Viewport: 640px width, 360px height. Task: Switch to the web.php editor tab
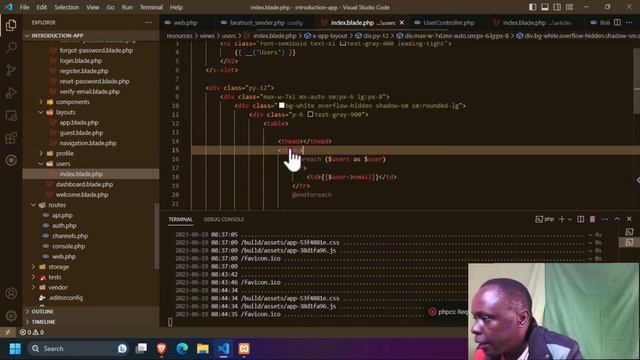186,22
